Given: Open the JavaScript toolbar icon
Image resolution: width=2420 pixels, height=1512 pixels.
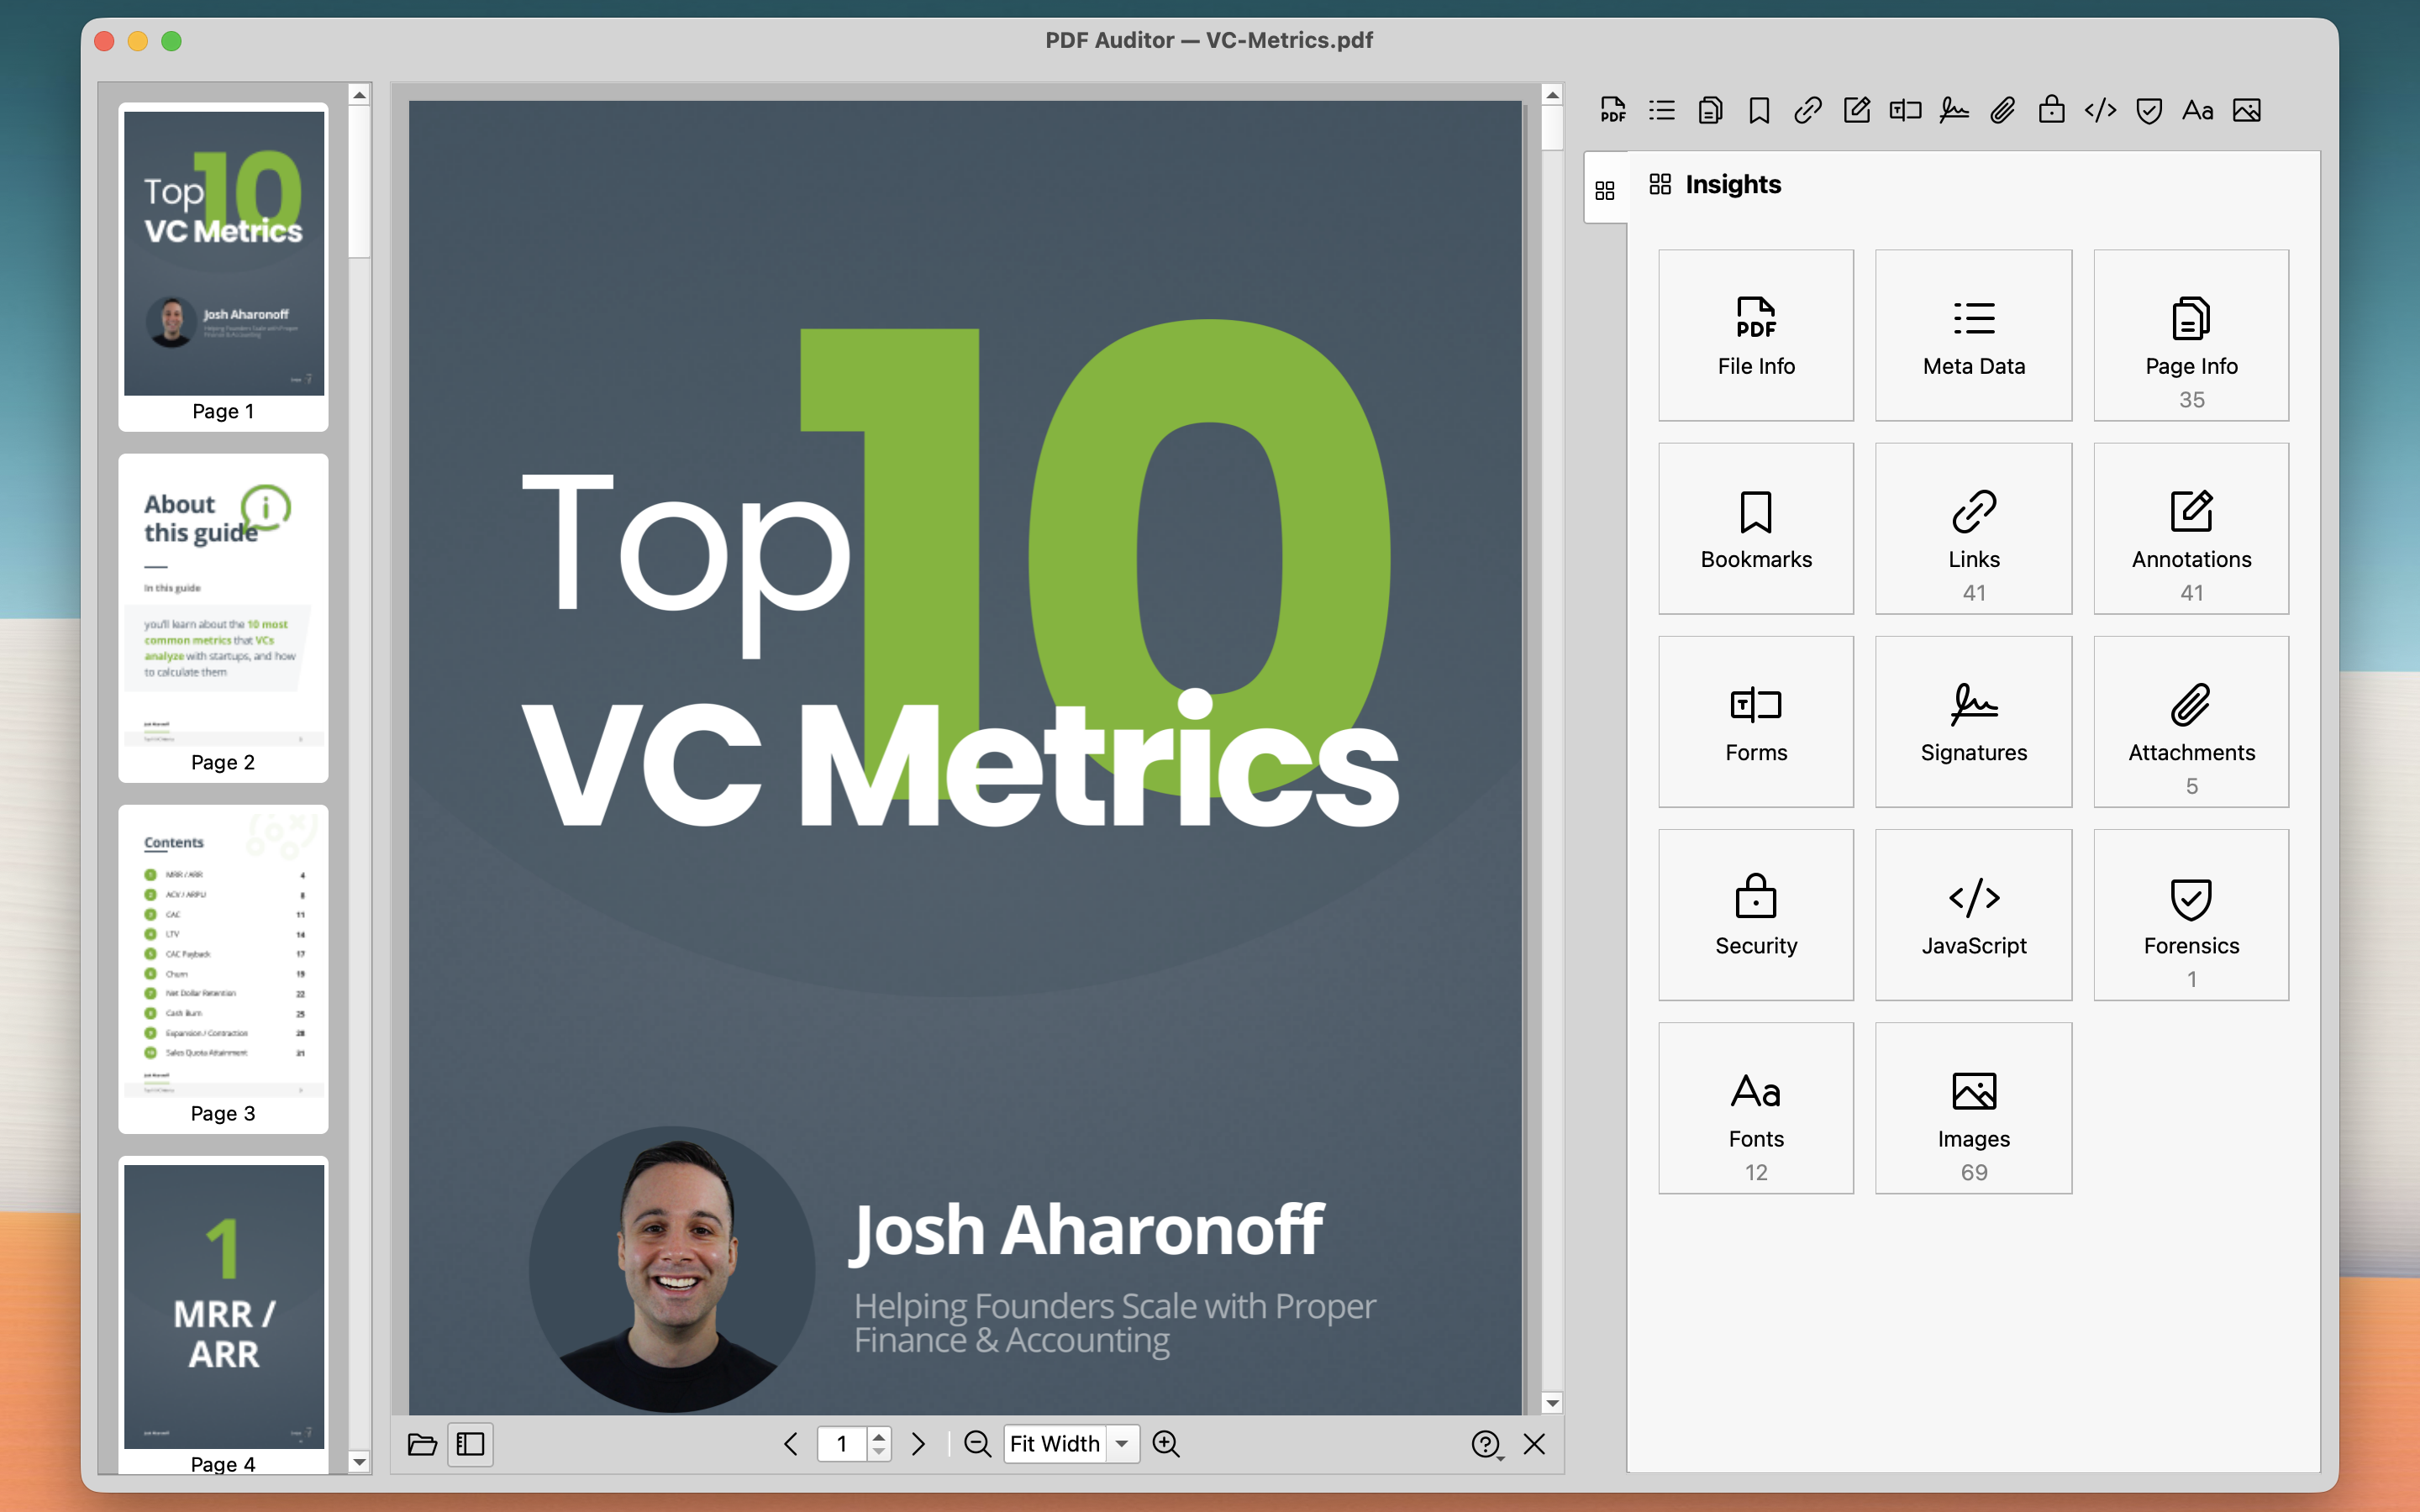Looking at the screenshot, I should (2100, 110).
